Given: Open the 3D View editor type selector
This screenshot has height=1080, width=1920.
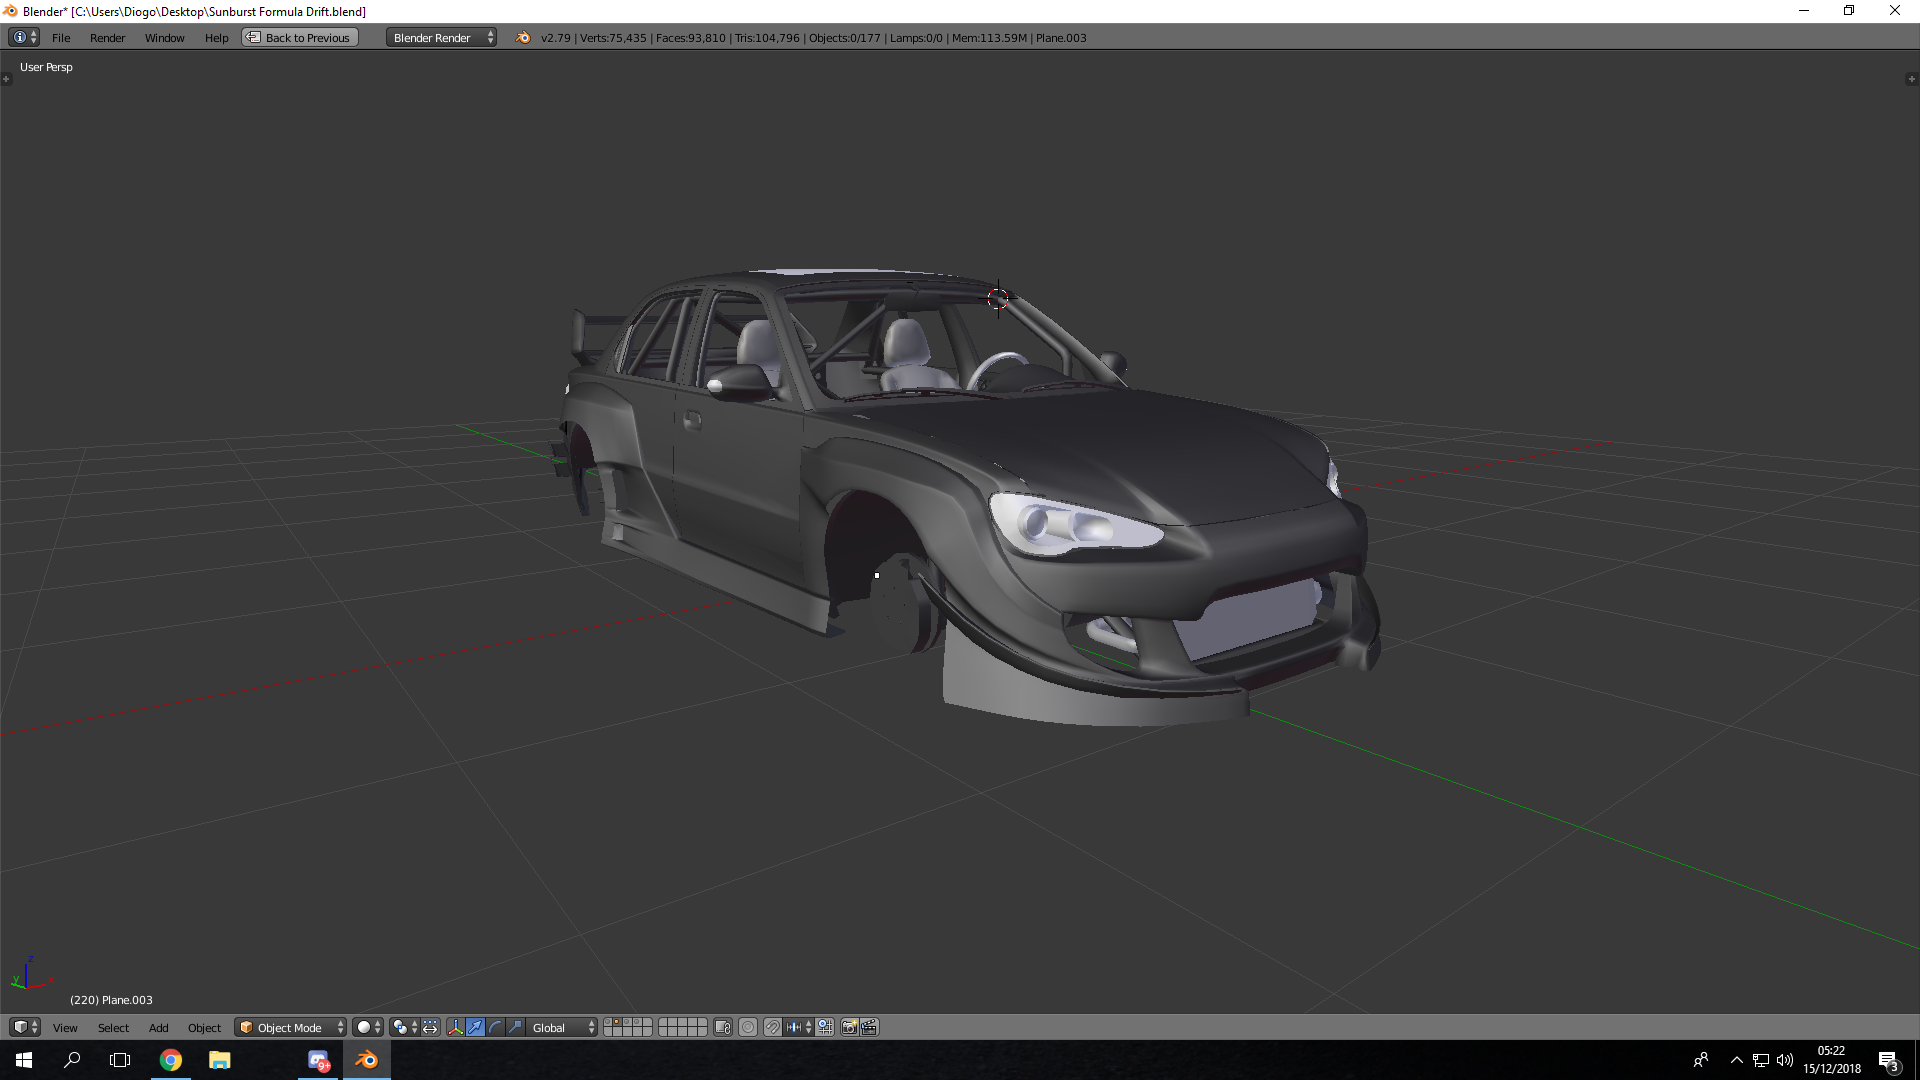Looking at the screenshot, I should click(24, 1027).
